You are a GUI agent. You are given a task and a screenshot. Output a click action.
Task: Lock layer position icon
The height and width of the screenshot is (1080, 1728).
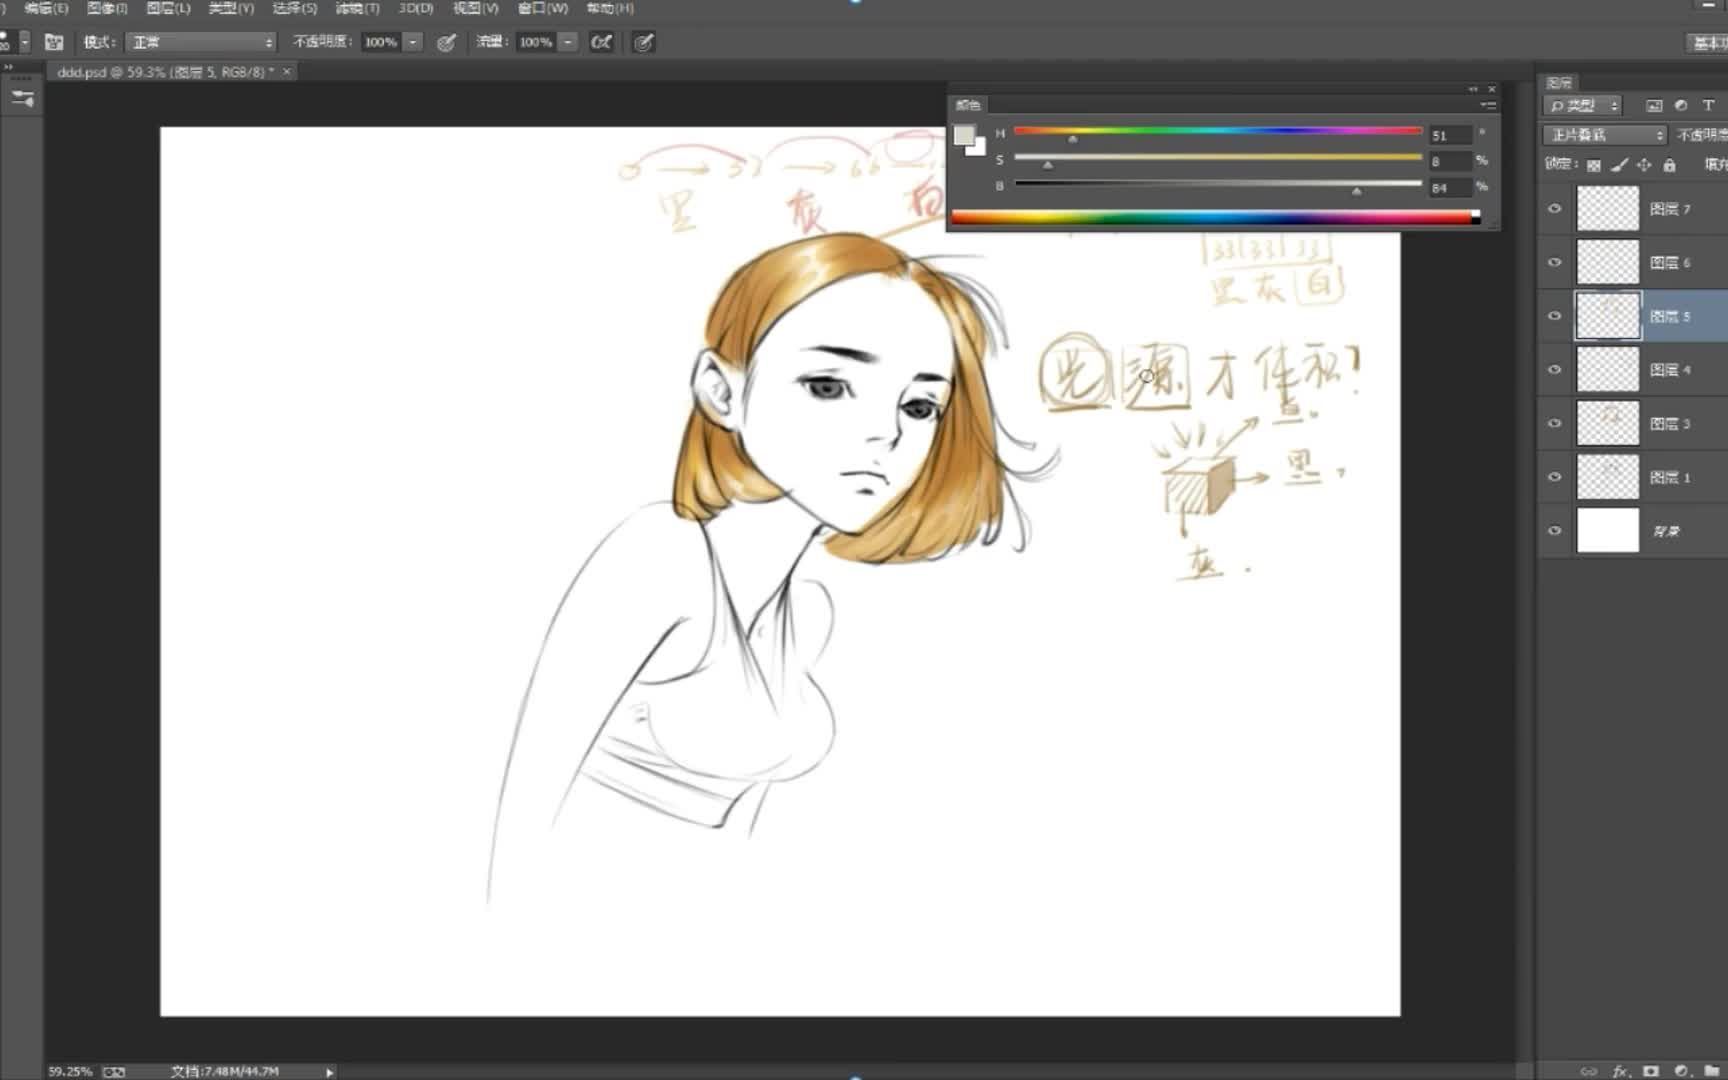(x=1644, y=165)
